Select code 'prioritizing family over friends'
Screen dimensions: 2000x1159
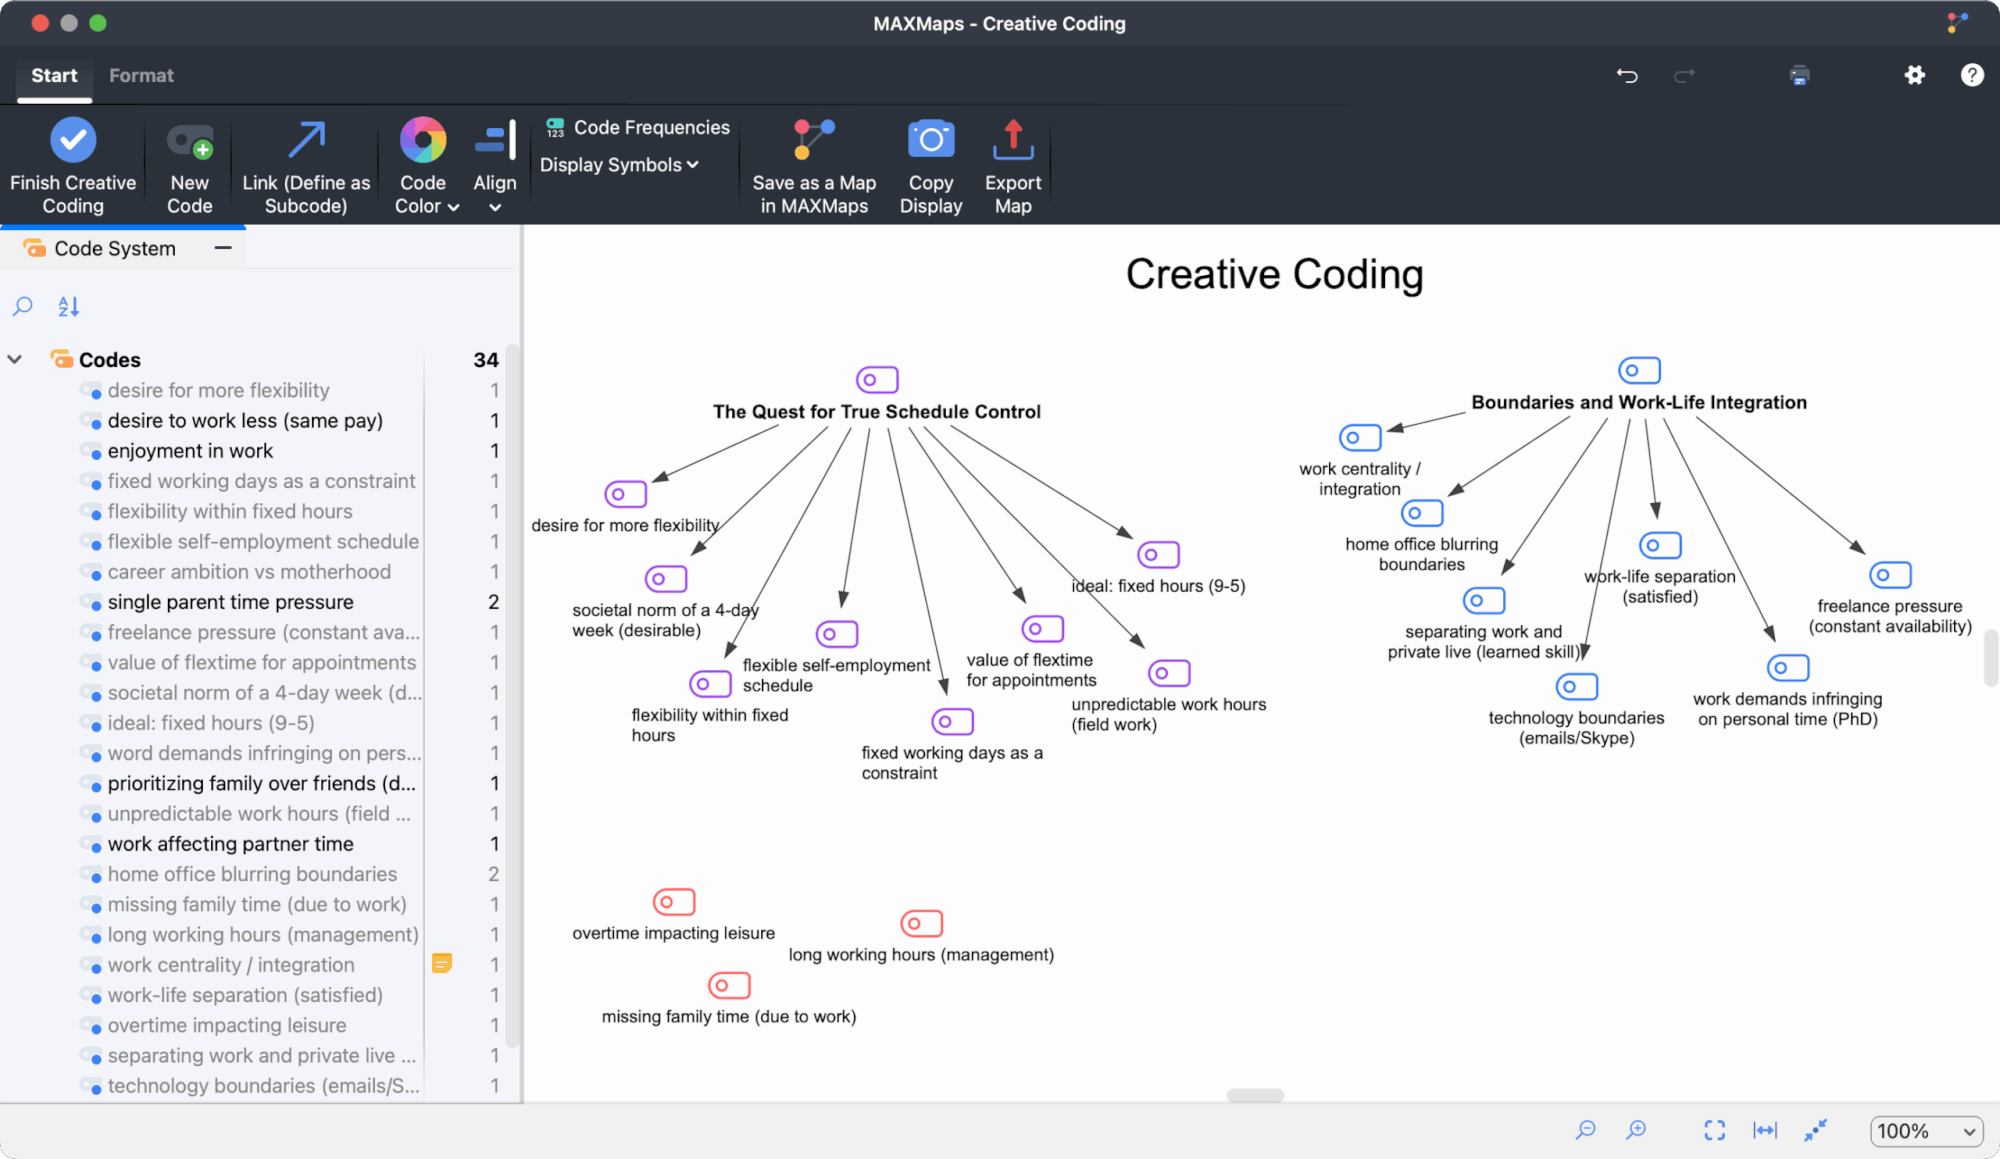pos(261,783)
